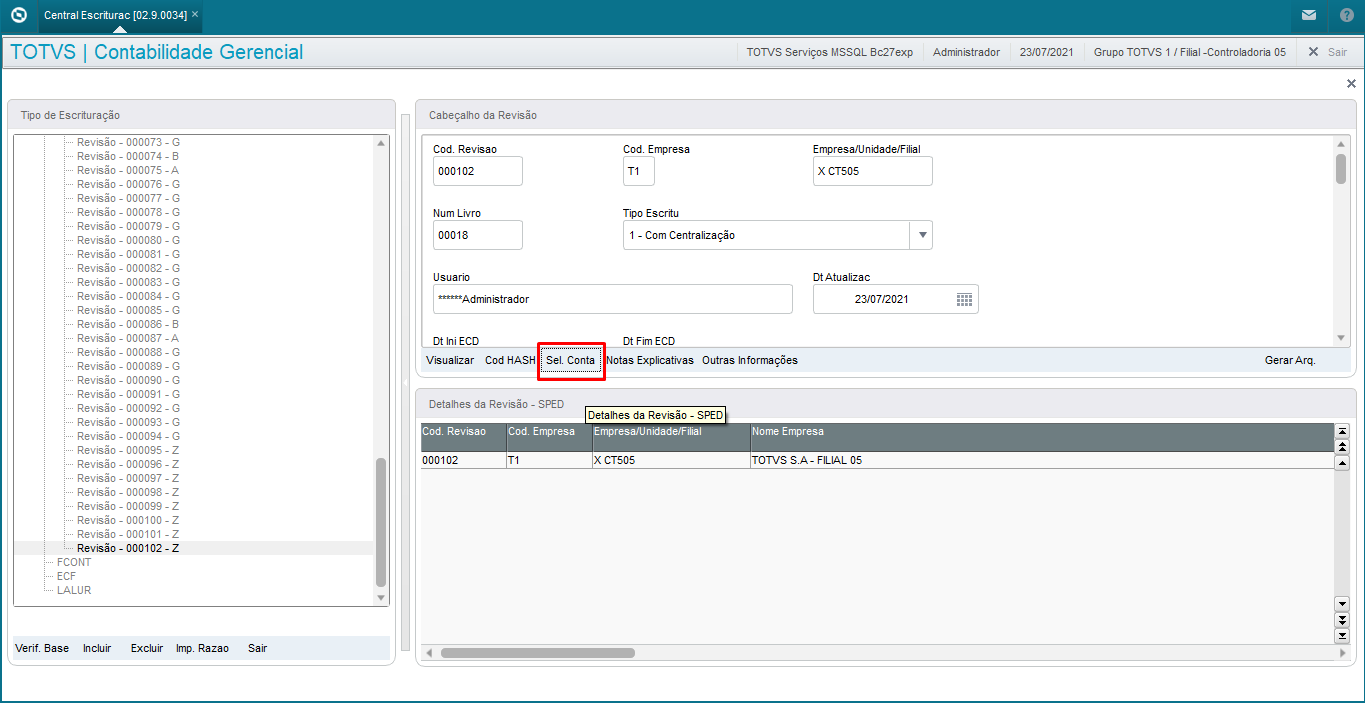Select tree item Revisão - 000101 - Z
The height and width of the screenshot is (703, 1365).
[128, 534]
